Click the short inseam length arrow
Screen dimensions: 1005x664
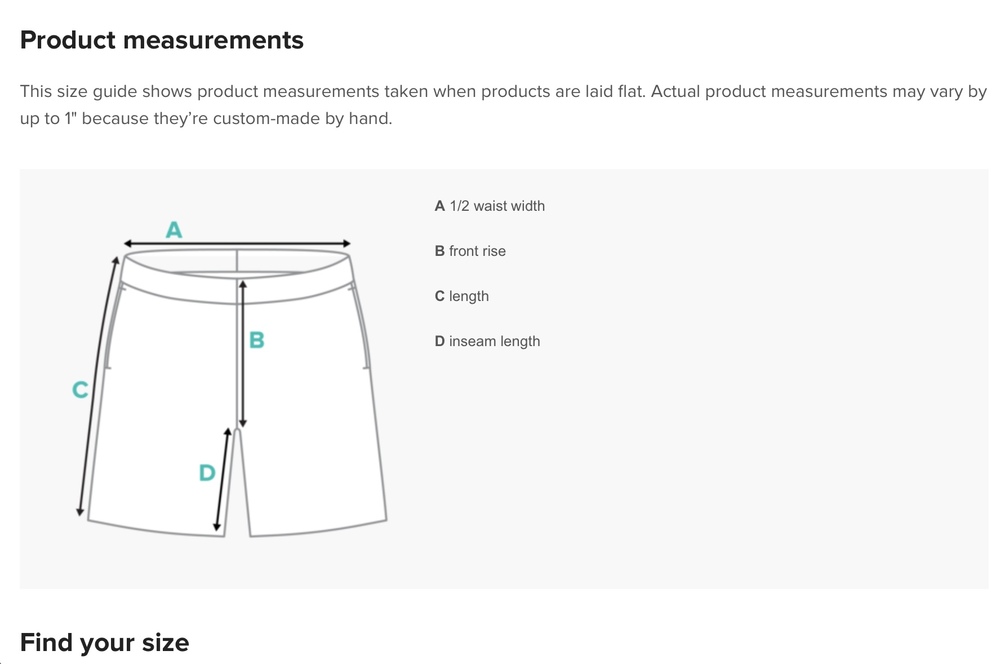[222, 480]
